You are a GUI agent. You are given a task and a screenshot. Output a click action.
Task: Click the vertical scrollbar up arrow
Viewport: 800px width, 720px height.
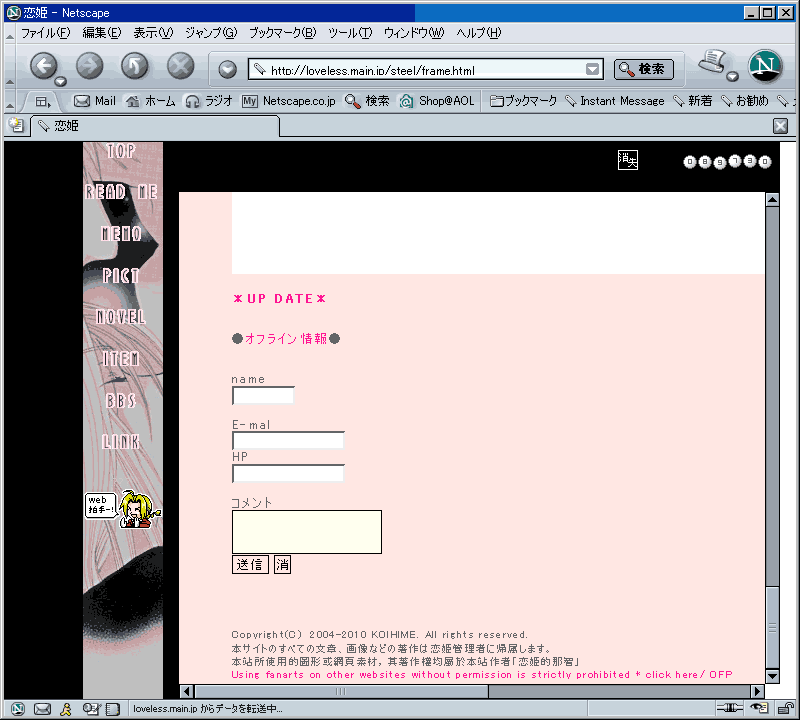[x=772, y=200]
